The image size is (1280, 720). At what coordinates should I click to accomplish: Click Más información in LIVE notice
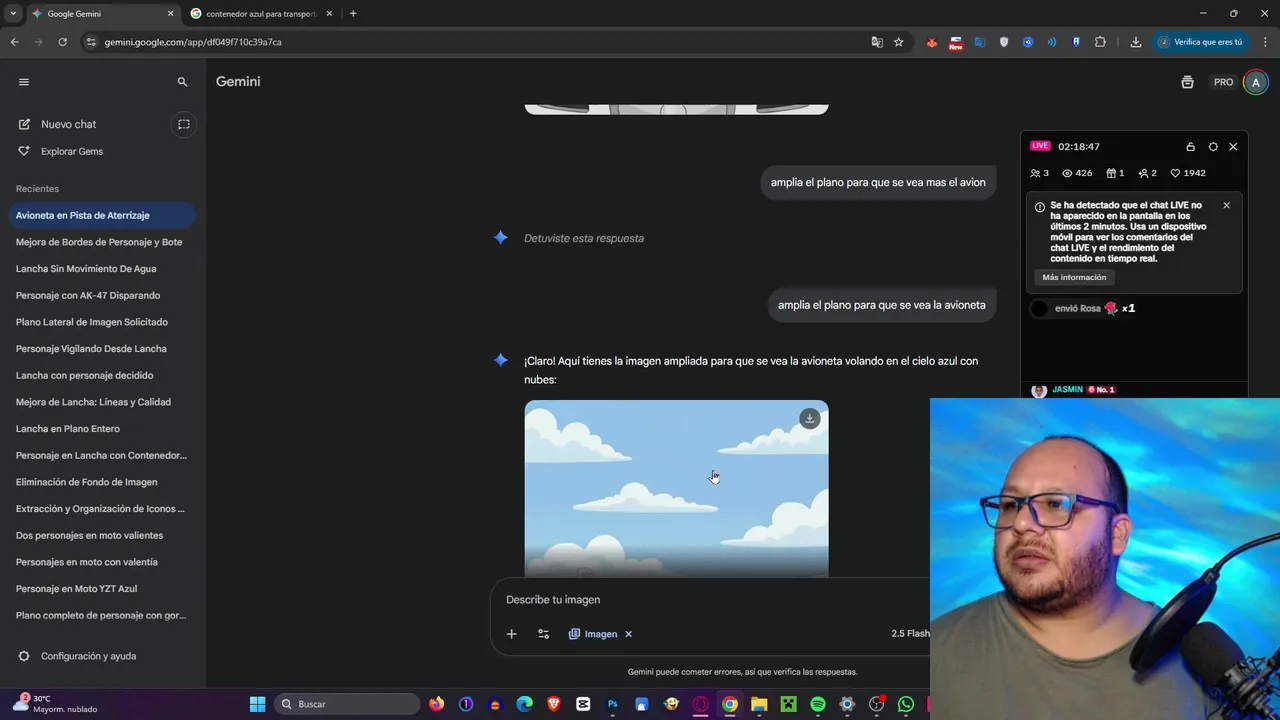click(1074, 277)
